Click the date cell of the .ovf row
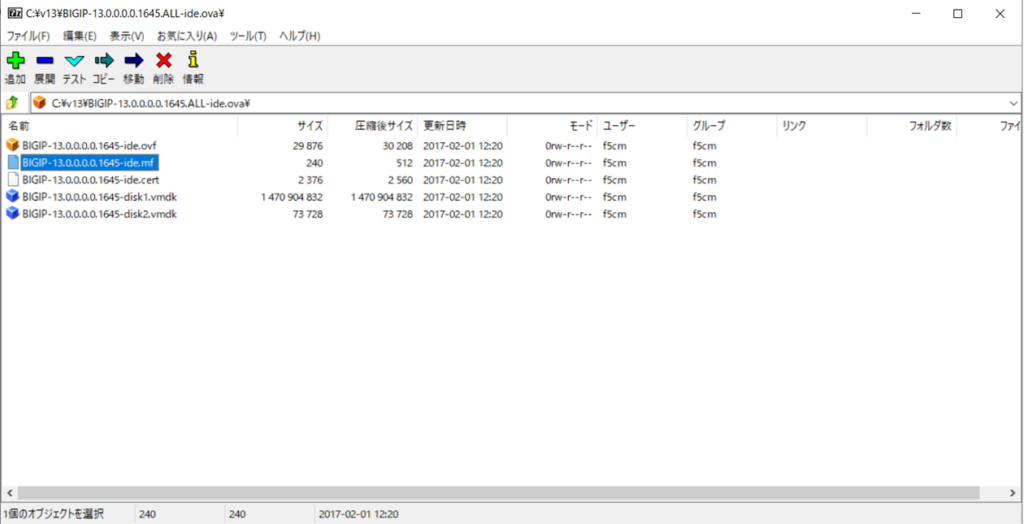The height and width of the screenshot is (524, 1024). 462,145
